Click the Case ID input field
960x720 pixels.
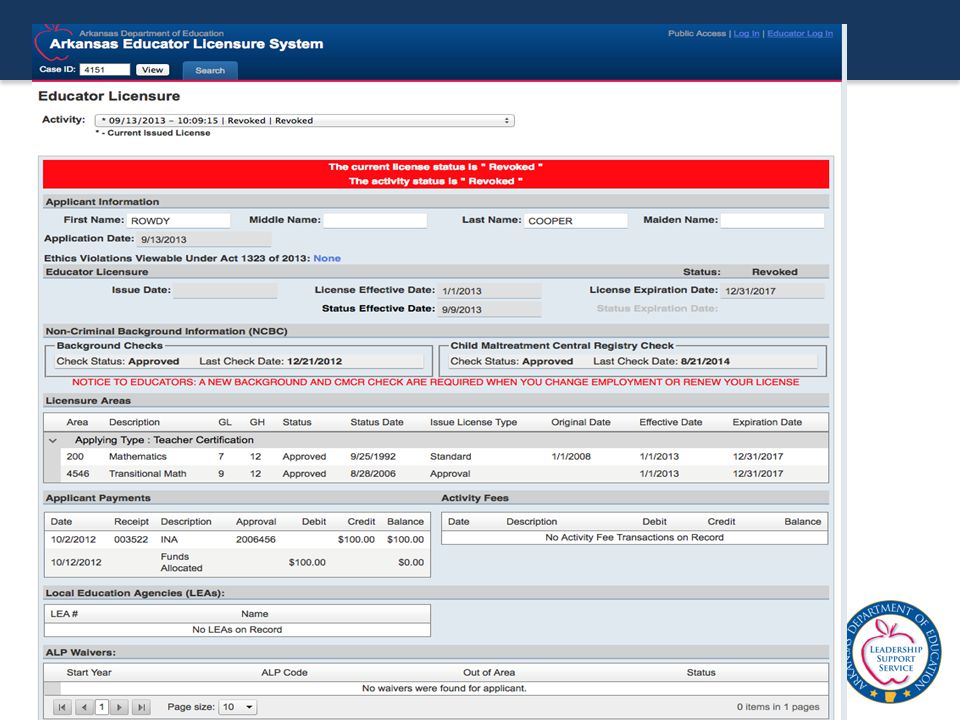click(105, 70)
